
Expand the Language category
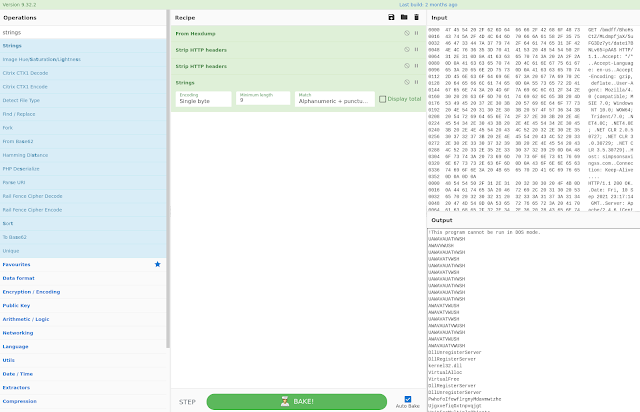click(x=83, y=347)
